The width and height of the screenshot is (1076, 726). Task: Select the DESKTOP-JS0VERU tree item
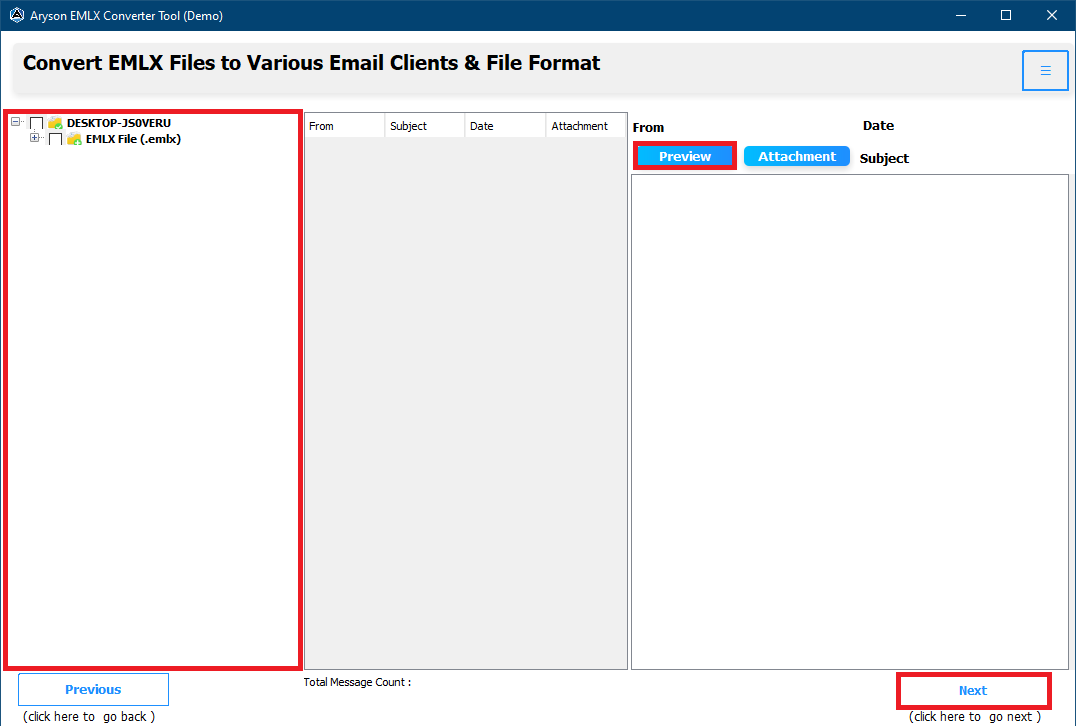tap(119, 123)
